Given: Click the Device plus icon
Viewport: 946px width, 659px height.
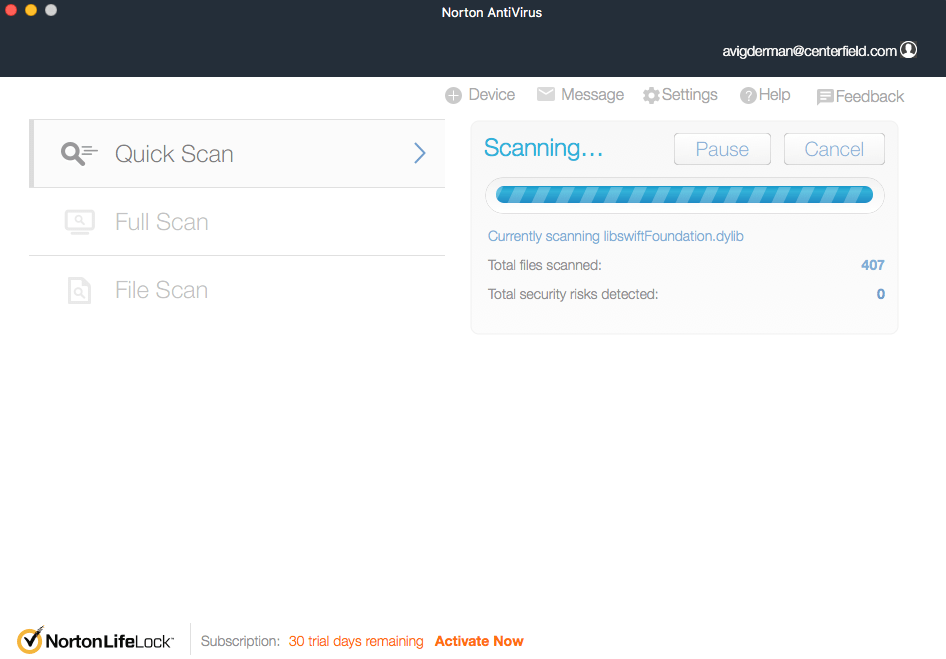Looking at the screenshot, I should 453,94.
